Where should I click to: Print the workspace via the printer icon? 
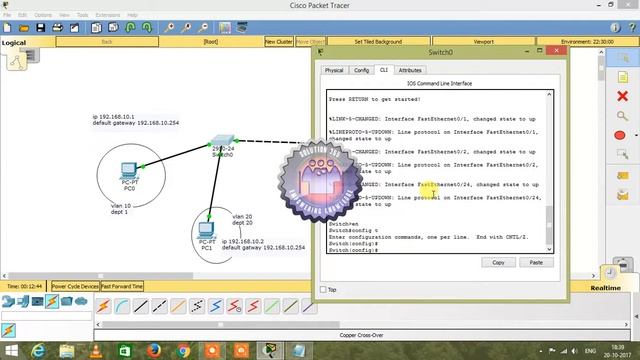tap(58, 28)
